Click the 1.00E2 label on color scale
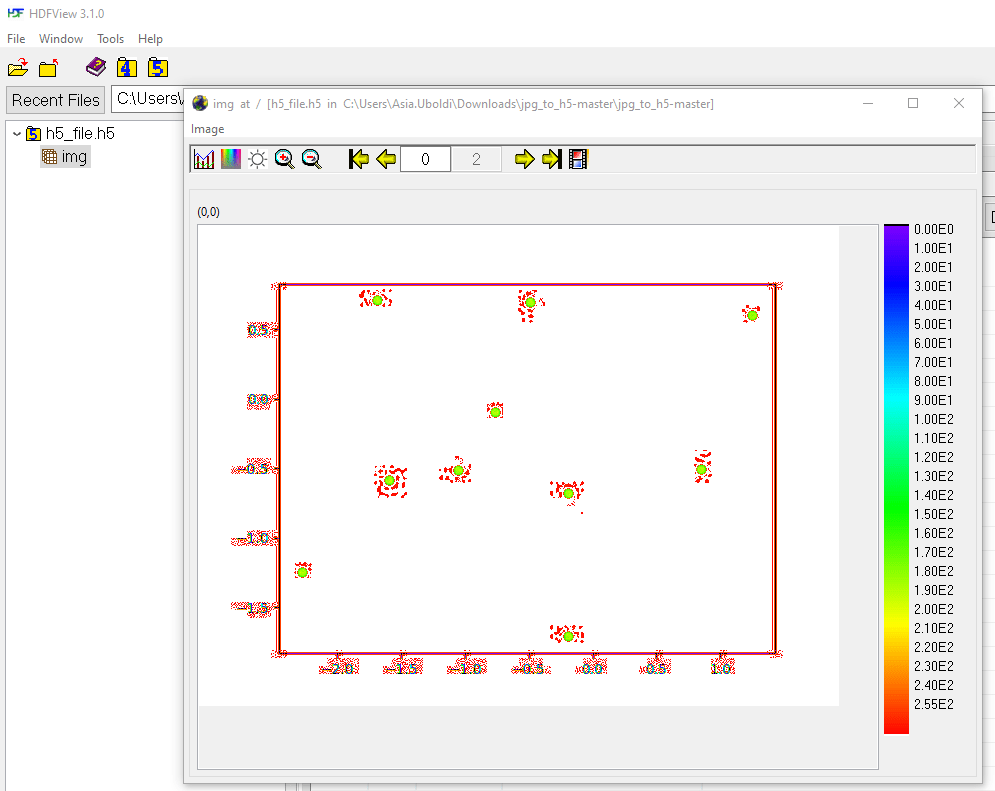This screenshot has height=791, width=995. pos(933,419)
